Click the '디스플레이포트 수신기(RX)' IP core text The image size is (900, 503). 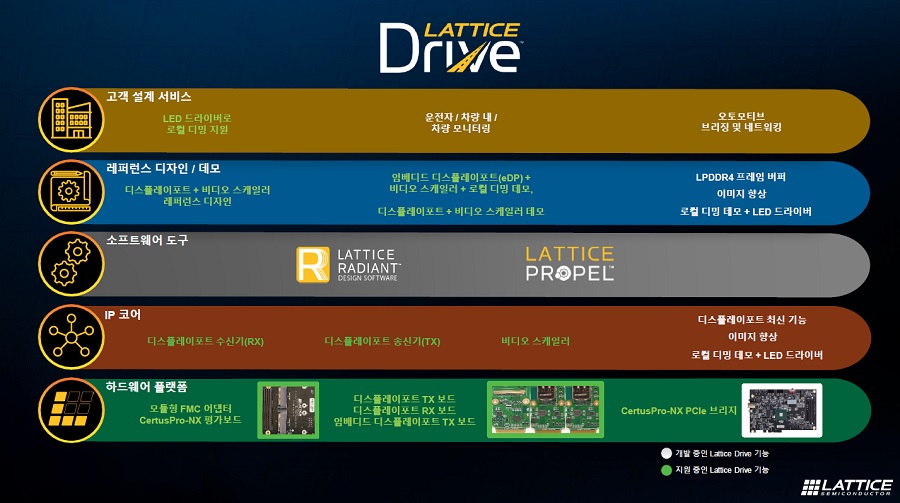pyautogui.click(x=205, y=341)
